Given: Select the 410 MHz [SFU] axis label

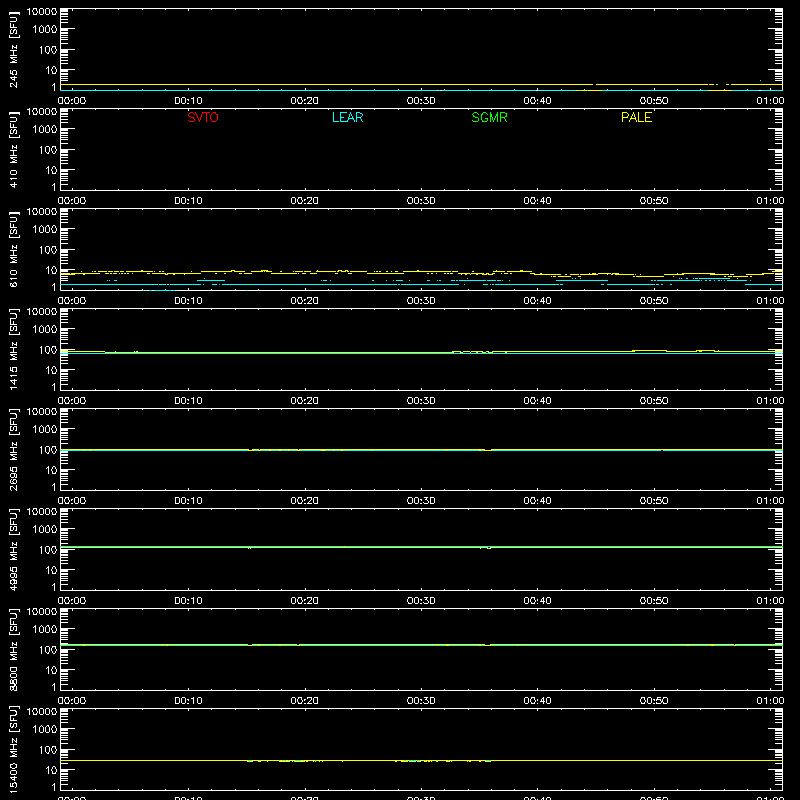Looking at the screenshot, I should pos(13,149).
